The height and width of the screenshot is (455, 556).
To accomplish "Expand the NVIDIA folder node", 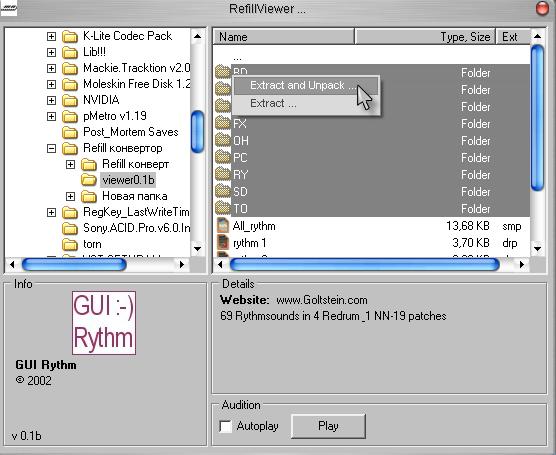I will point(51,100).
